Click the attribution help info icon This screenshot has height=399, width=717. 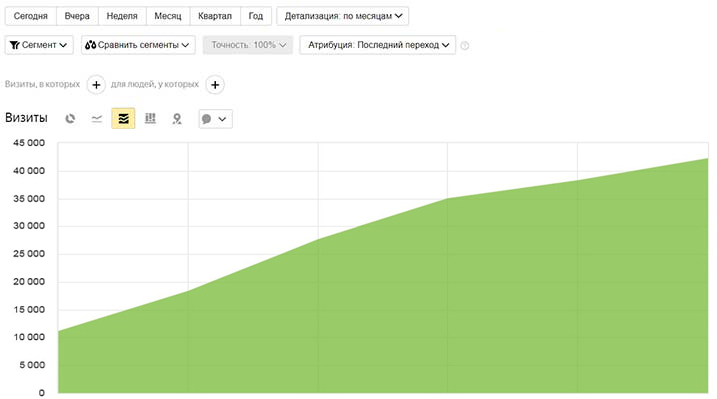[x=465, y=45]
